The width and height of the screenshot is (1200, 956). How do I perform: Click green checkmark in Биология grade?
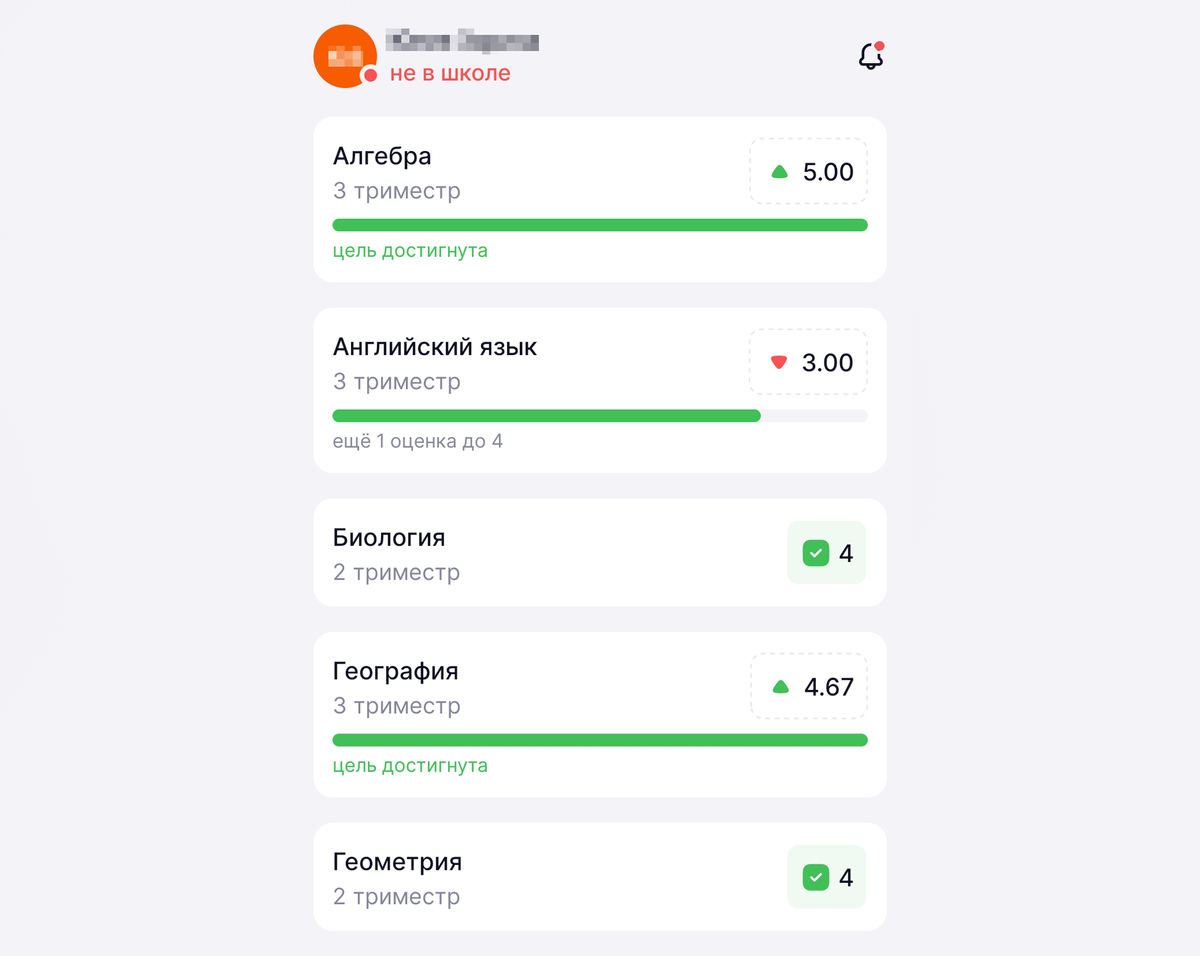tap(816, 553)
